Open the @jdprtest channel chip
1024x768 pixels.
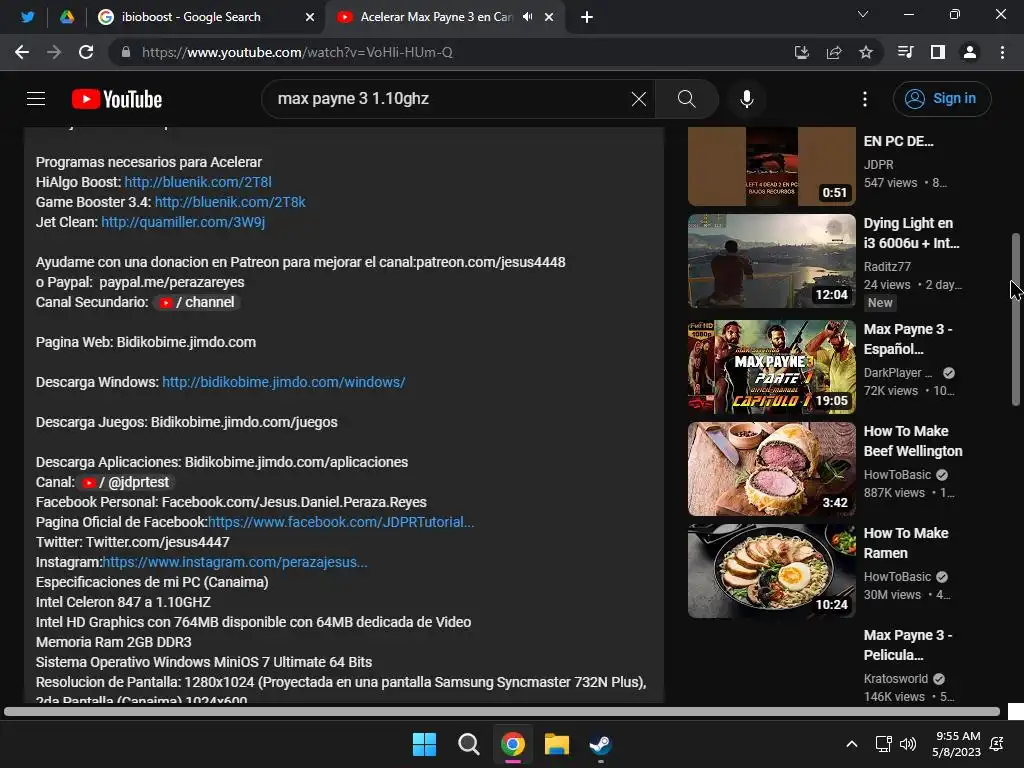(126, 483)
